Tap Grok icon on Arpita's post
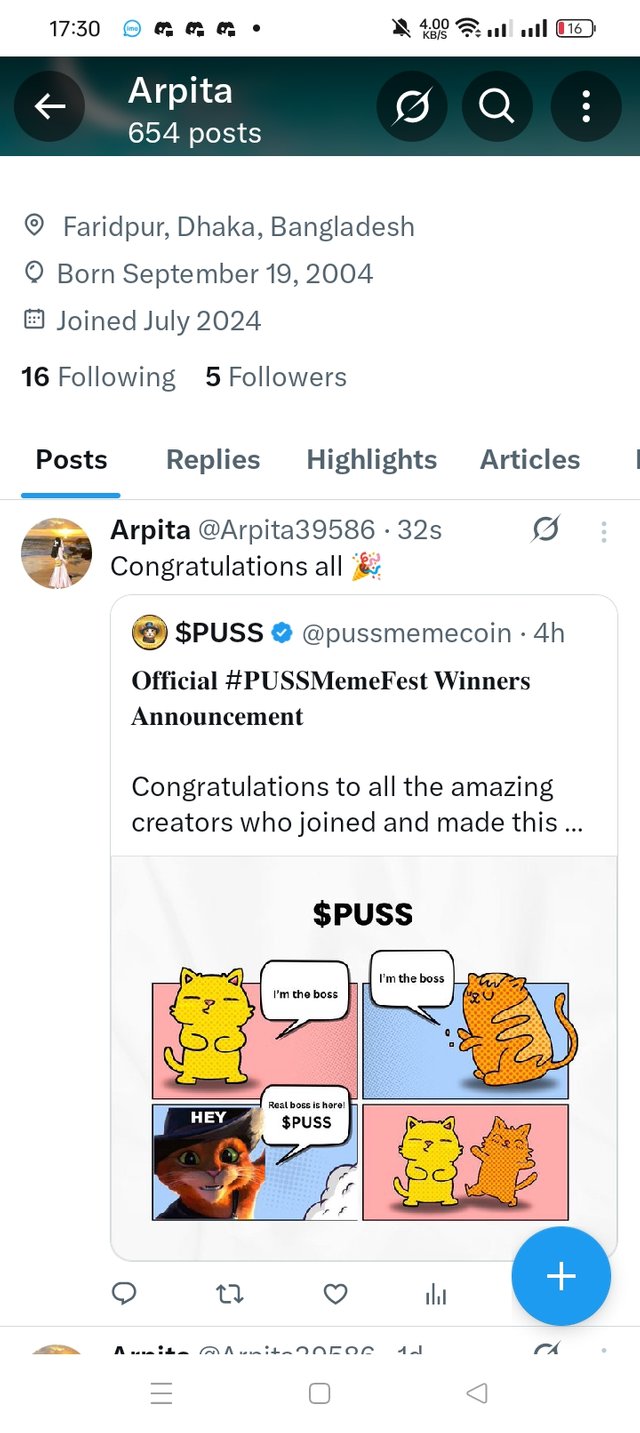 (x=545, y=529)
